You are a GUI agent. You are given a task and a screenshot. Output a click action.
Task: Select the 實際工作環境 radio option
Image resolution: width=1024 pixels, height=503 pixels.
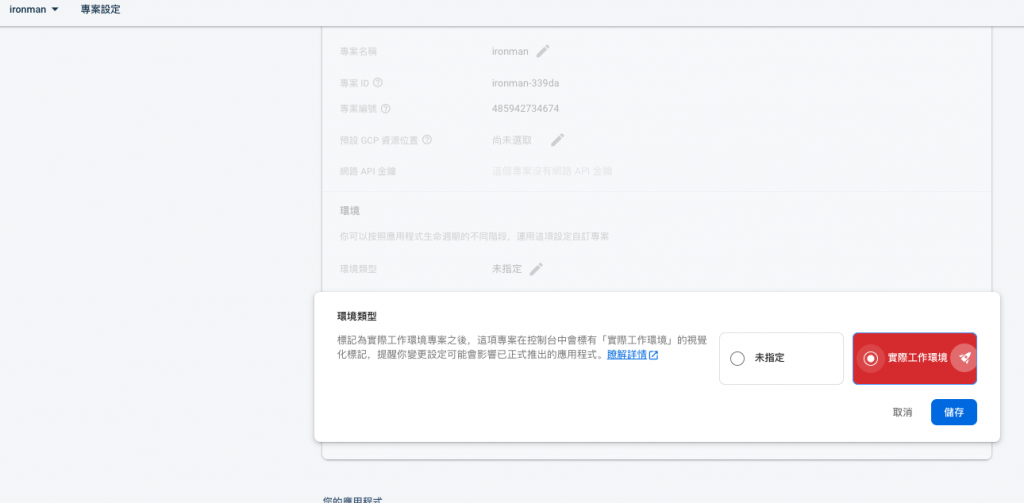(914, 359)
